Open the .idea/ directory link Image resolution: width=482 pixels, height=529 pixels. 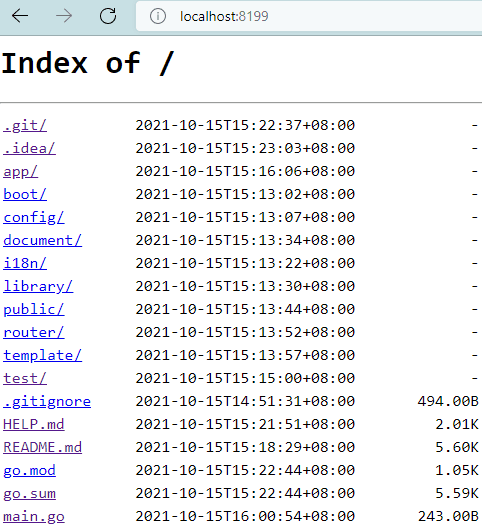click(x=29, y=148)
